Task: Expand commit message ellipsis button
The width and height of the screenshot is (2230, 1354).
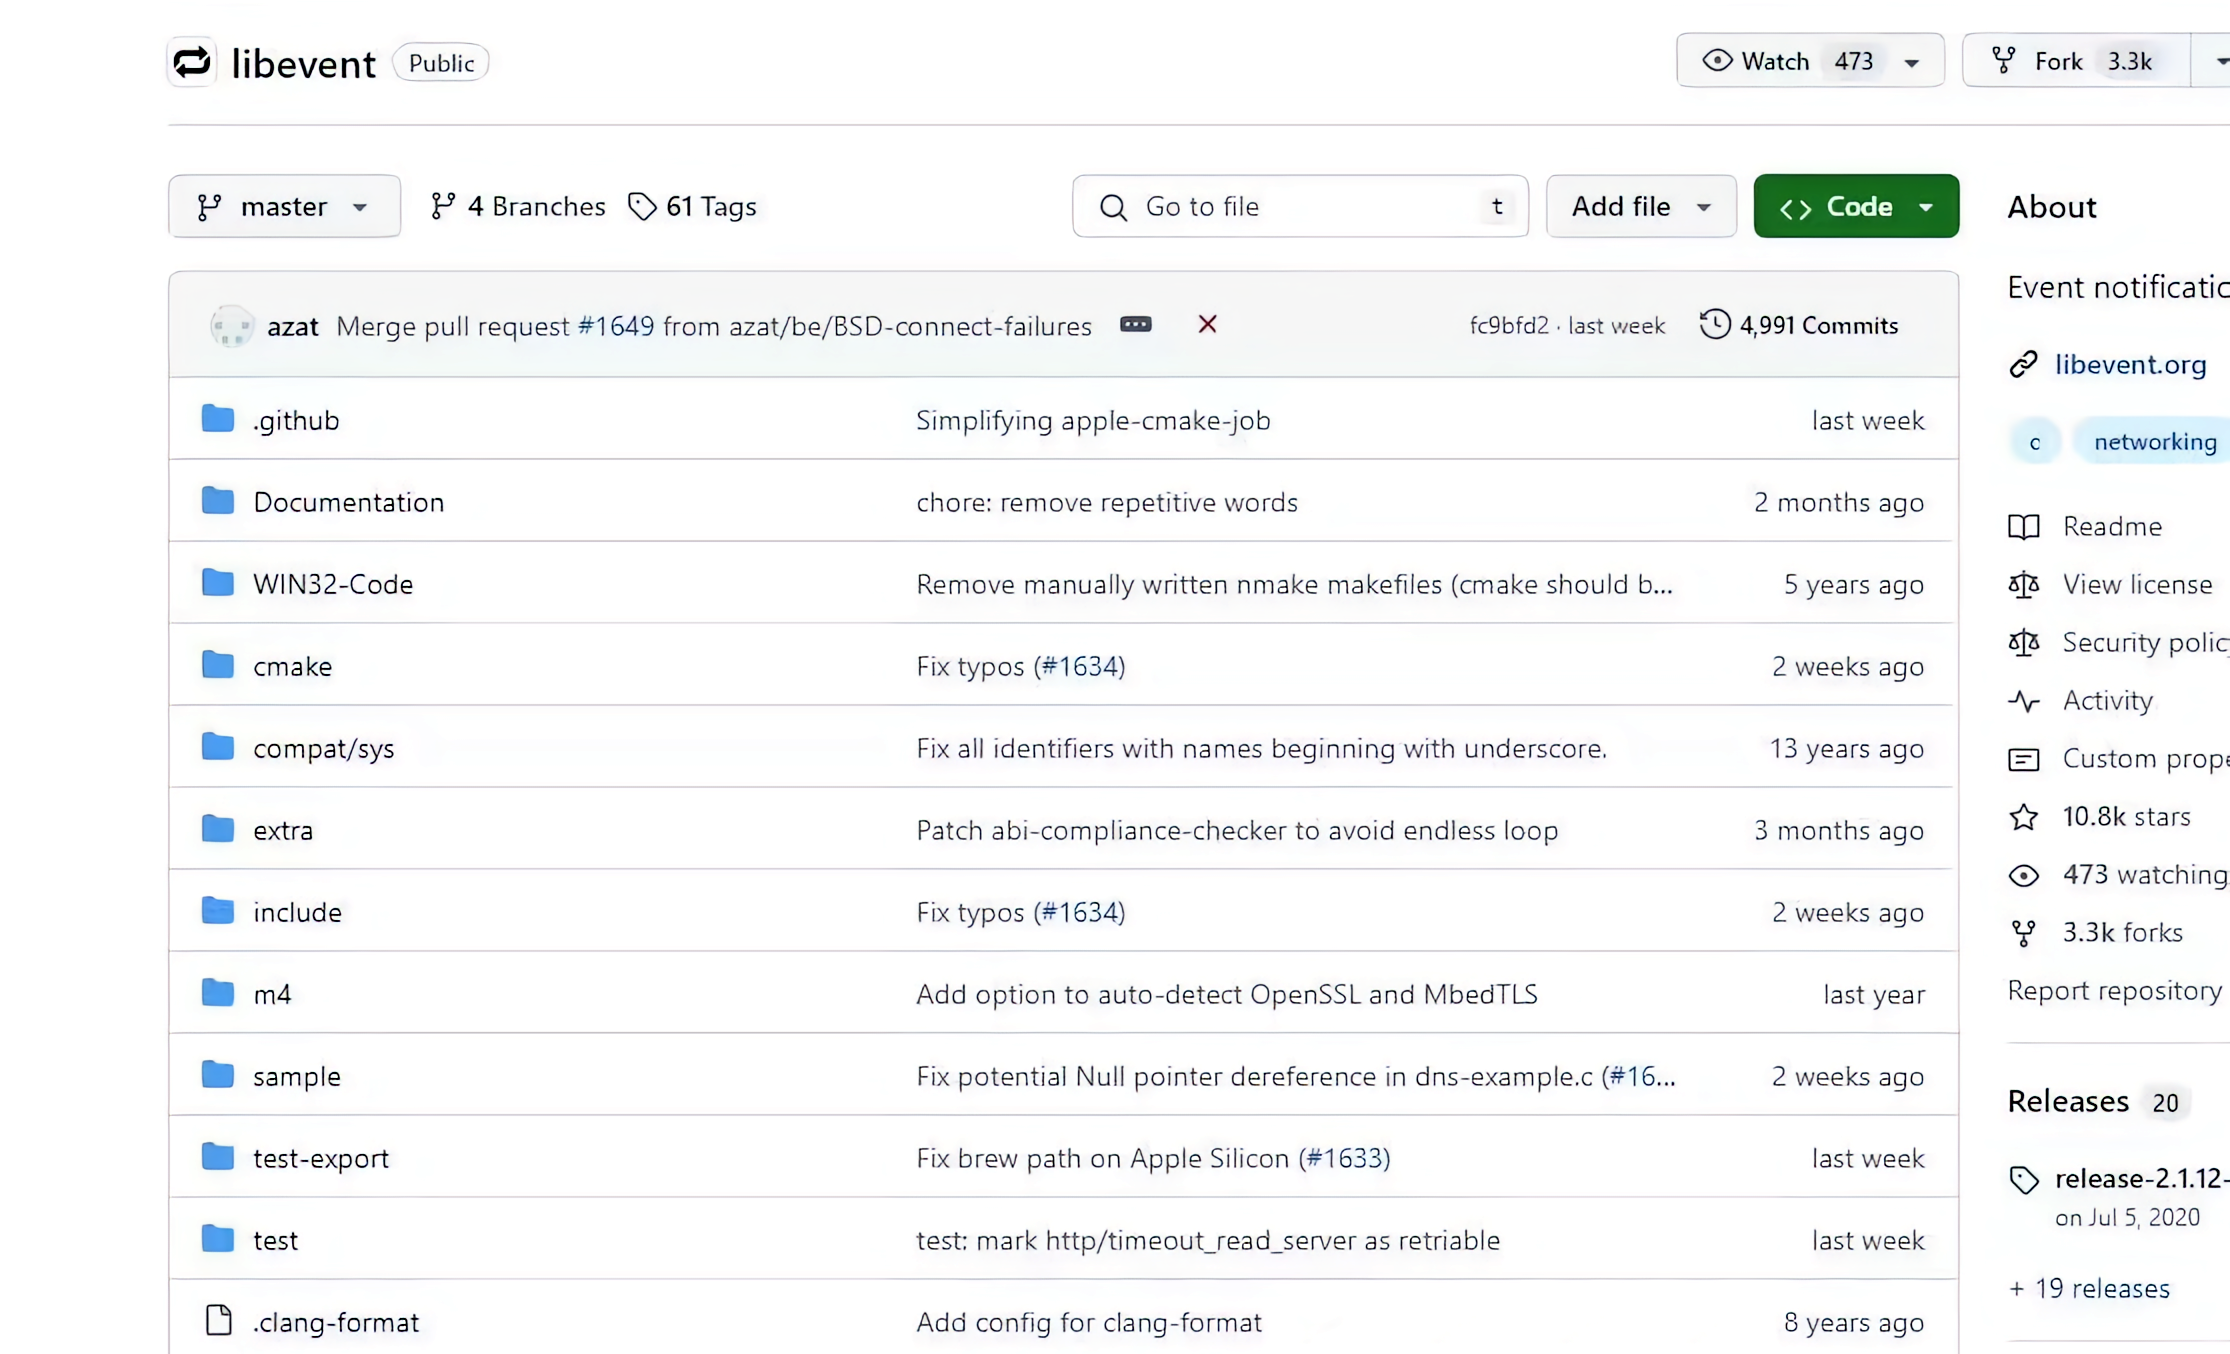Action: tap(1135, 324)
